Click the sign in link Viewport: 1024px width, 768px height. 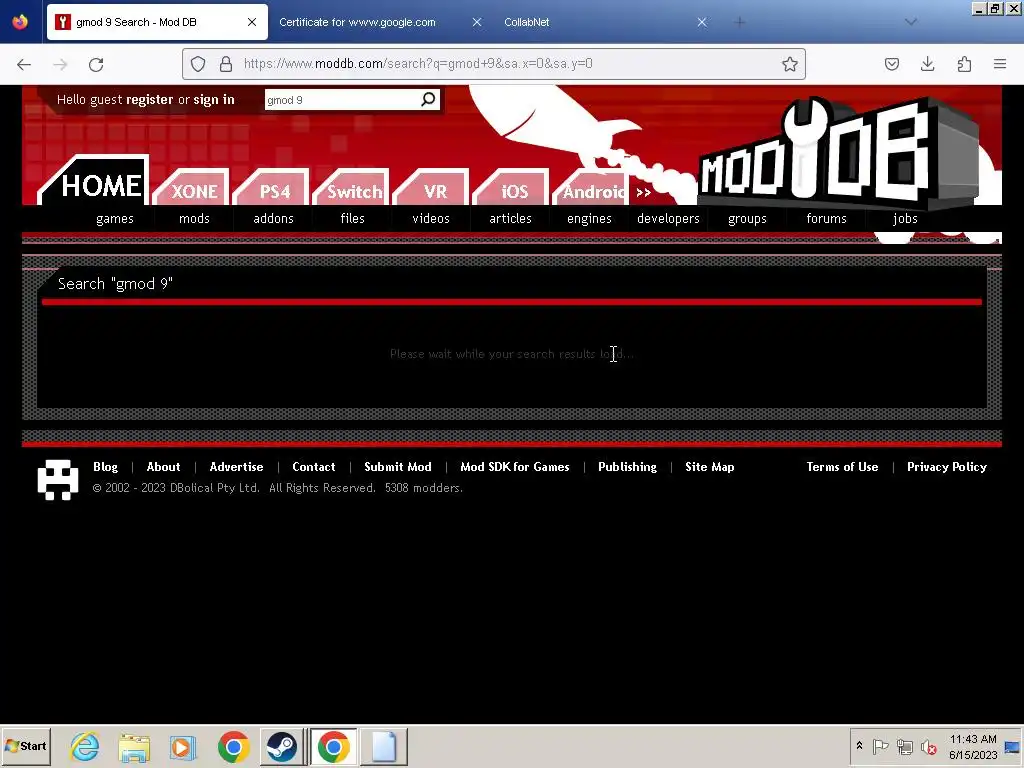(214, 100)
